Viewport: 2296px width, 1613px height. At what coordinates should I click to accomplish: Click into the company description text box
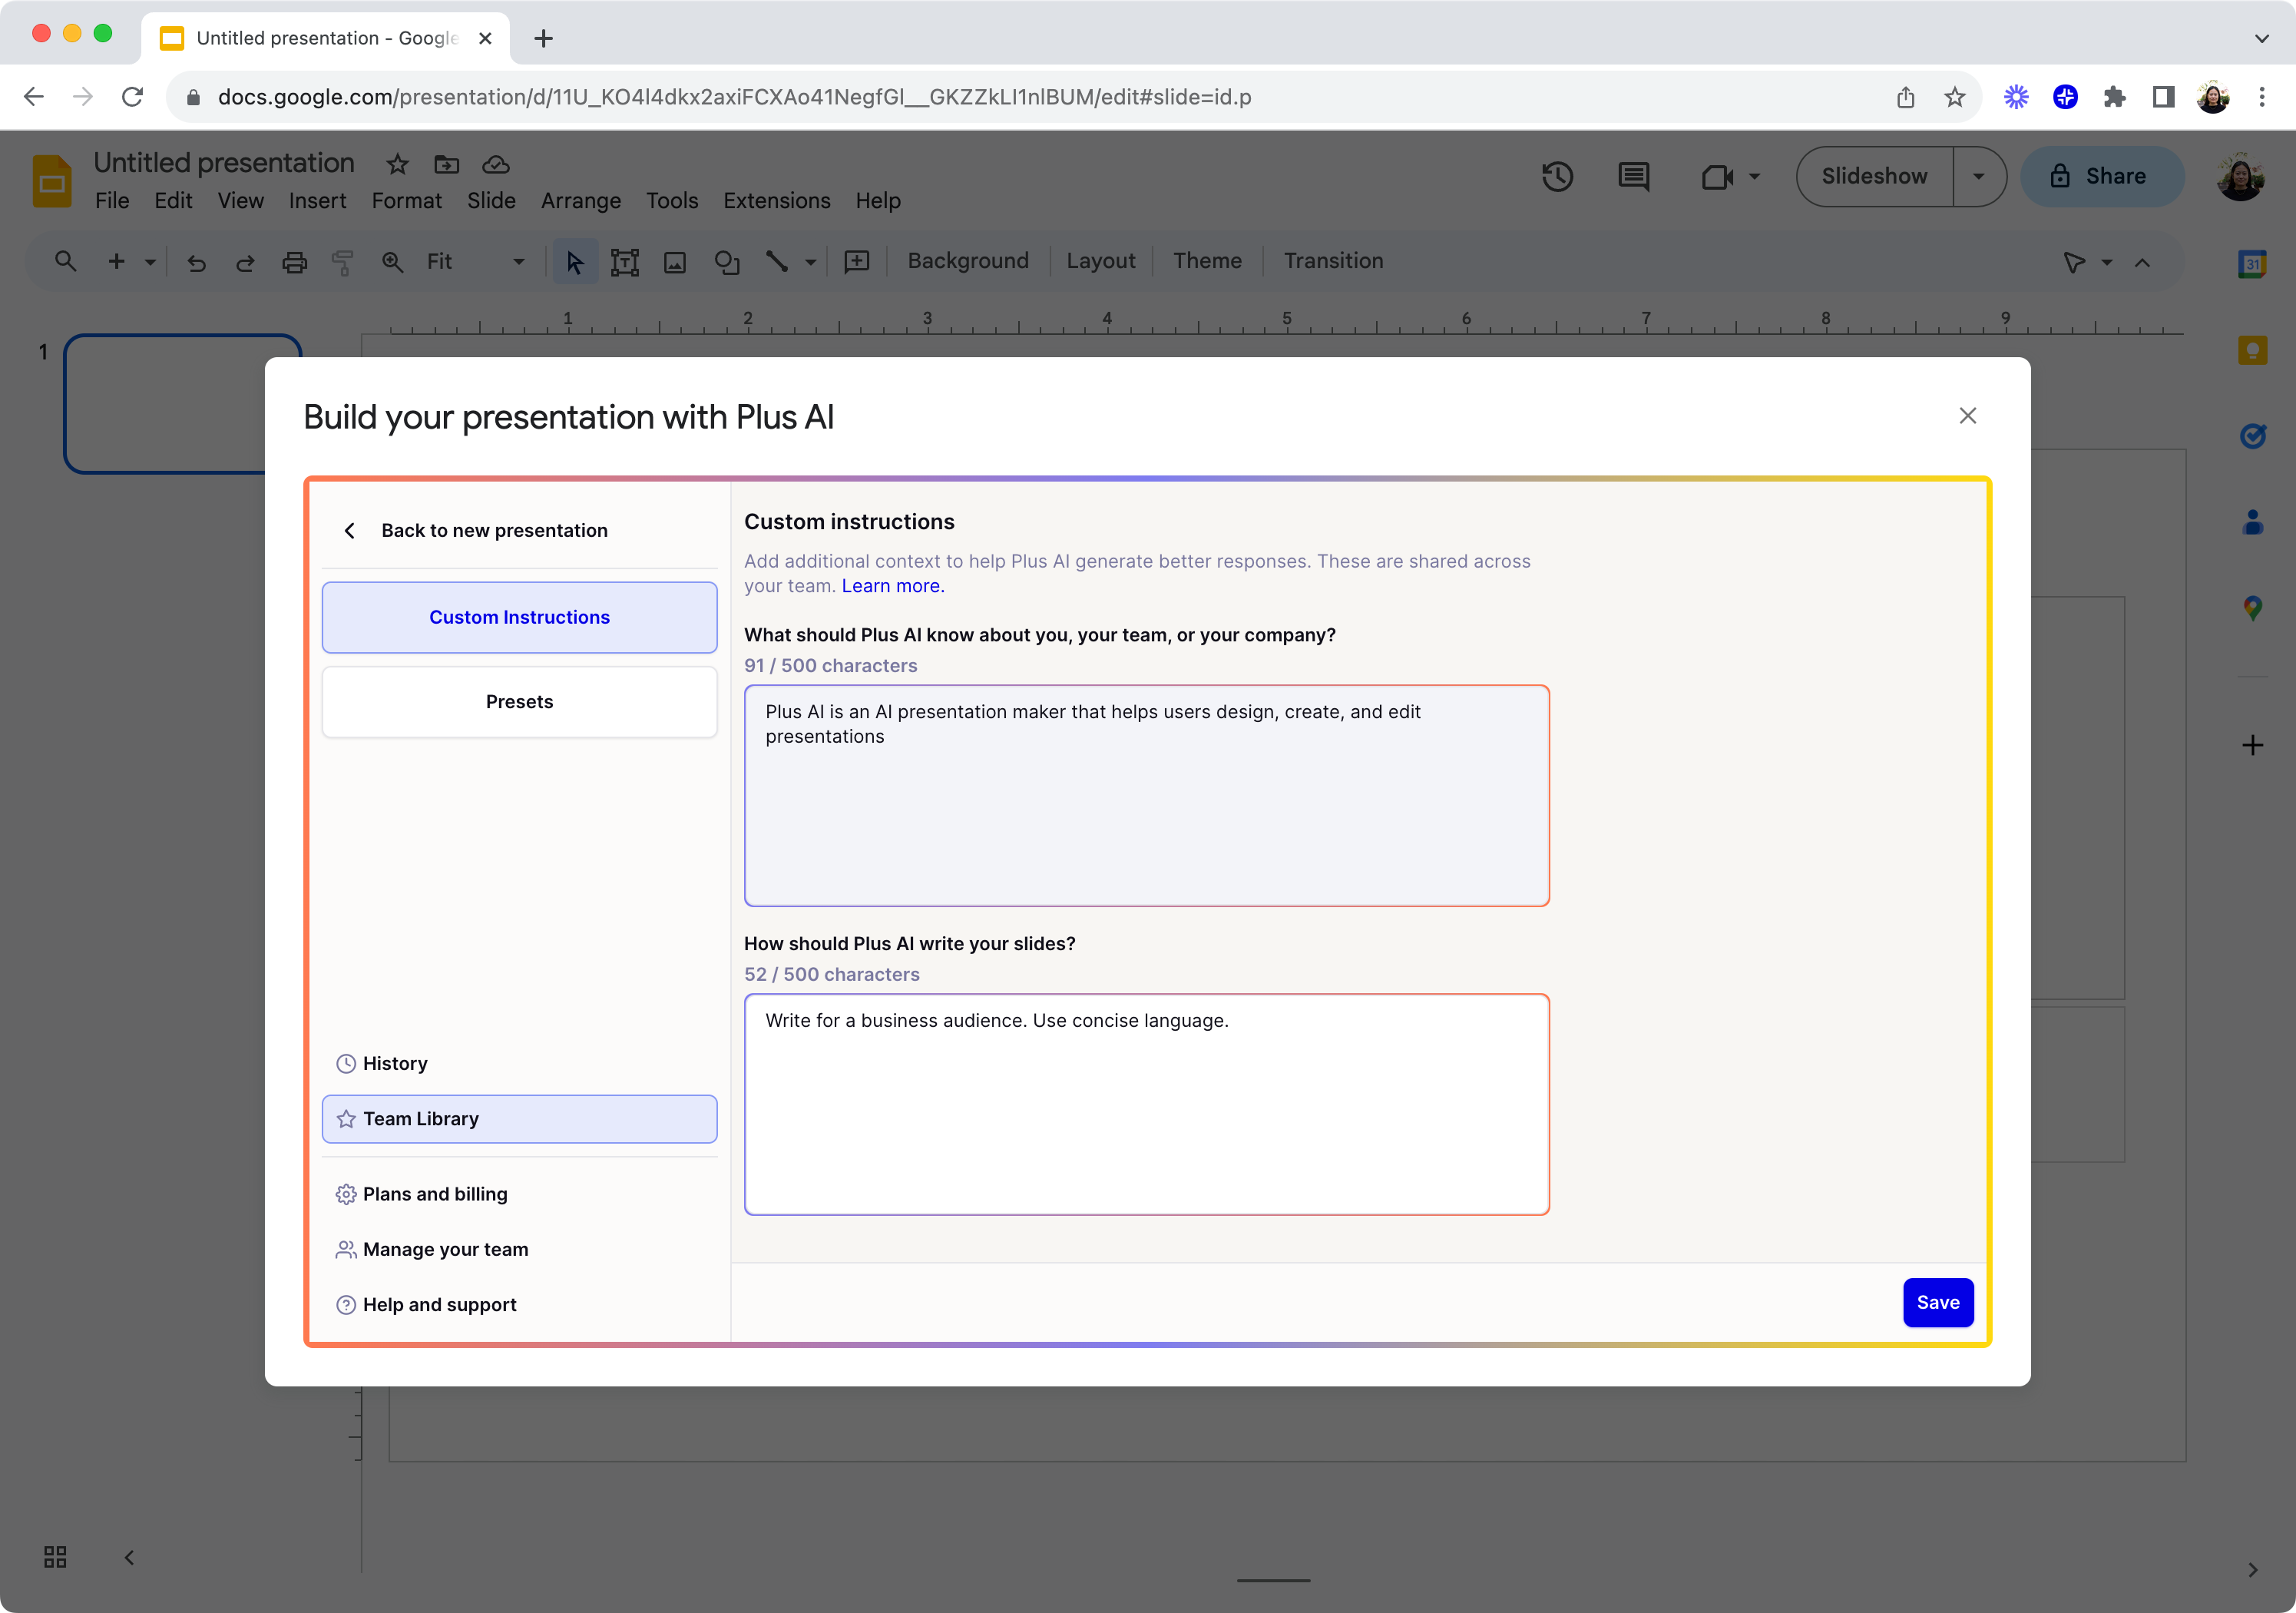coord(1146,796)
